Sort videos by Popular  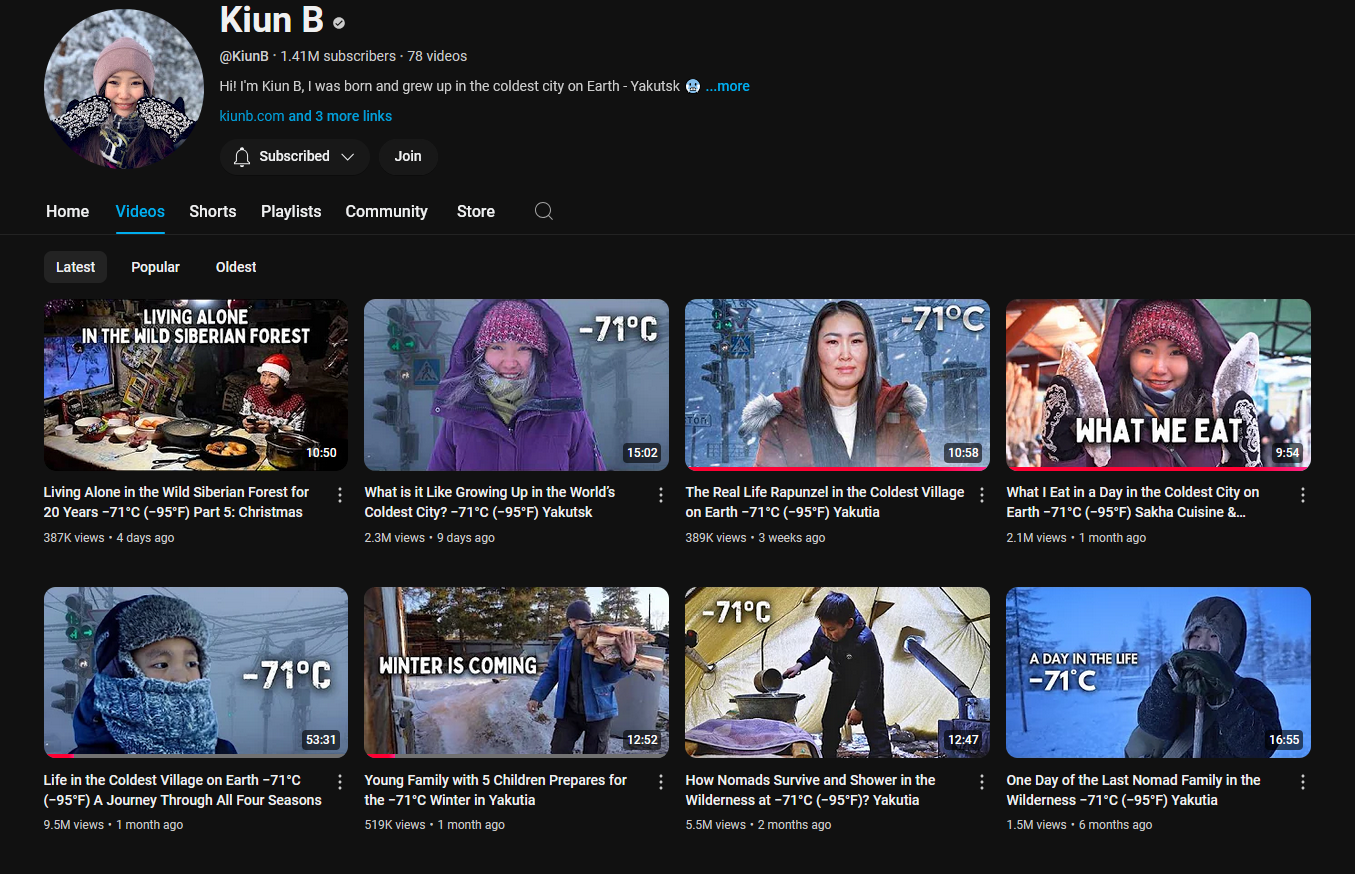click(x=155, y=267)
